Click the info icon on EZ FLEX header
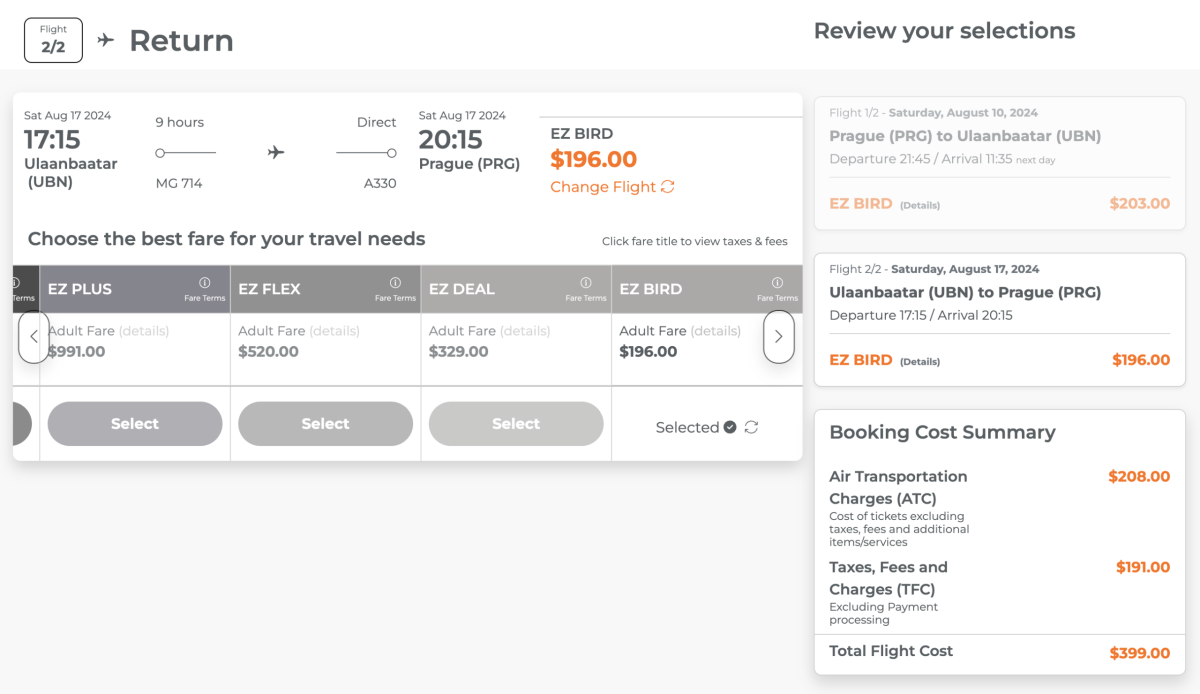1200x694 pixels. (x=395, y=283)
